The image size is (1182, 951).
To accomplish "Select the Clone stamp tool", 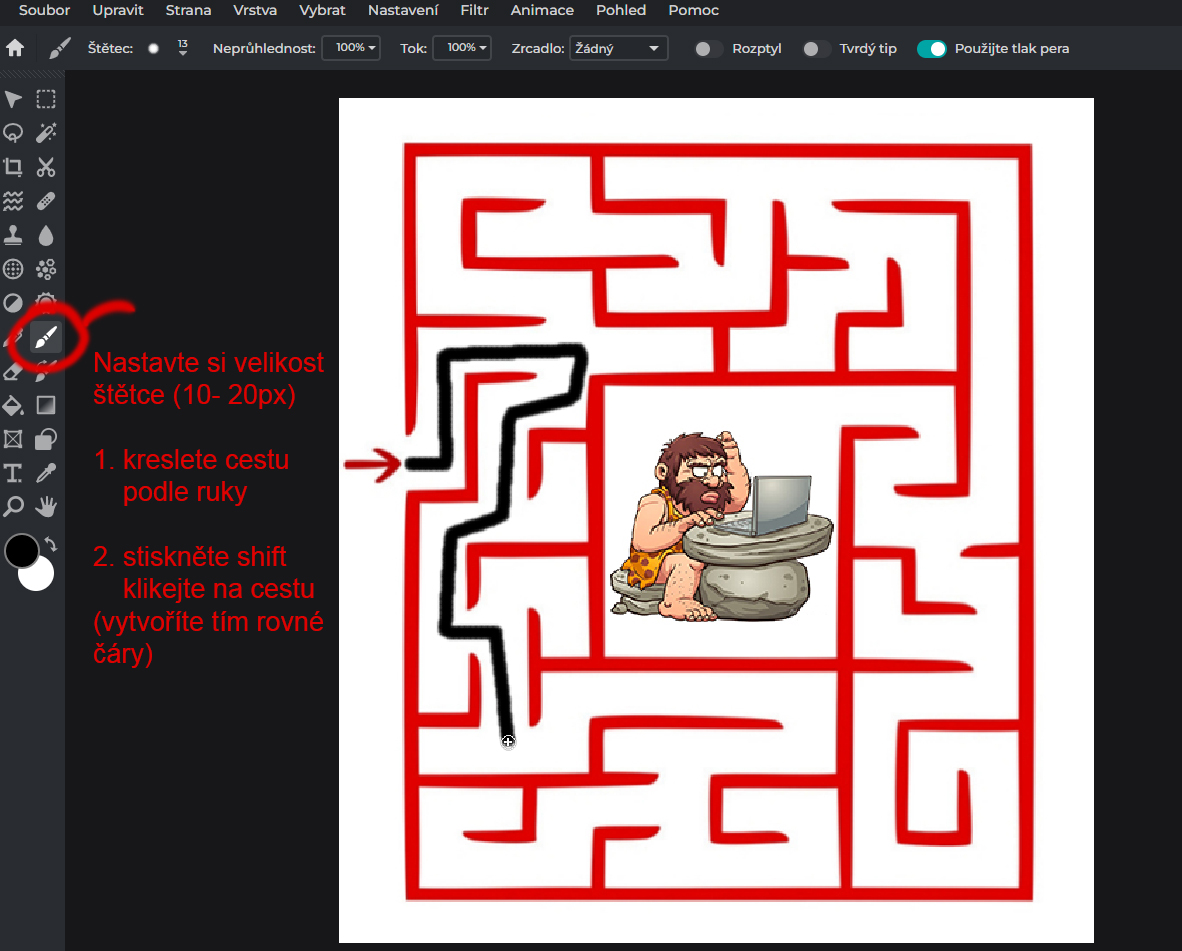I will [x=13, y=235].
